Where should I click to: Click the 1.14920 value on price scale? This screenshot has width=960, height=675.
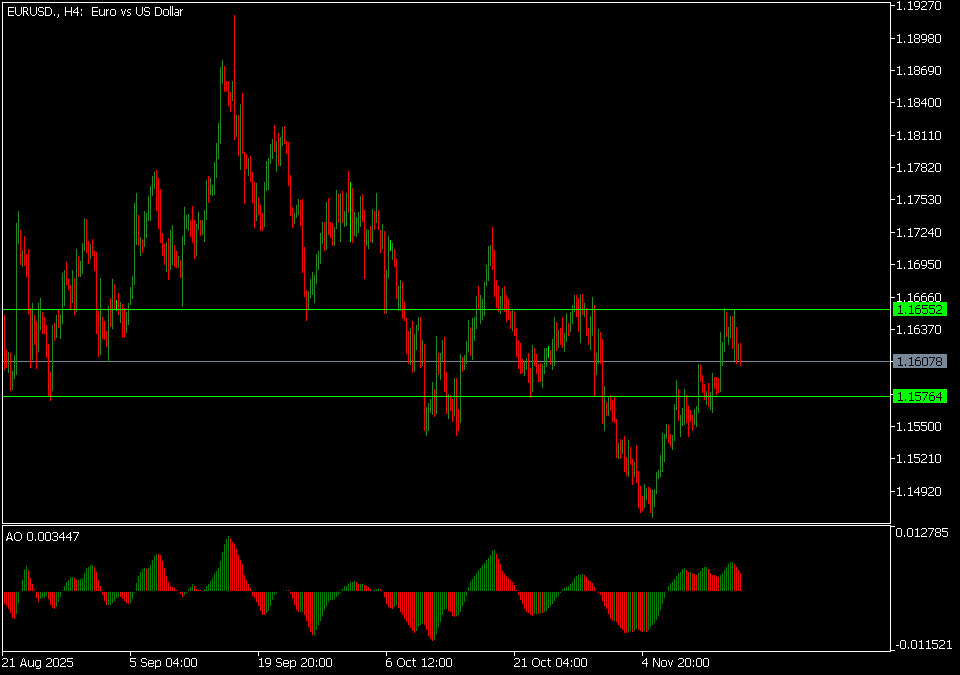[x=918, y=491]
